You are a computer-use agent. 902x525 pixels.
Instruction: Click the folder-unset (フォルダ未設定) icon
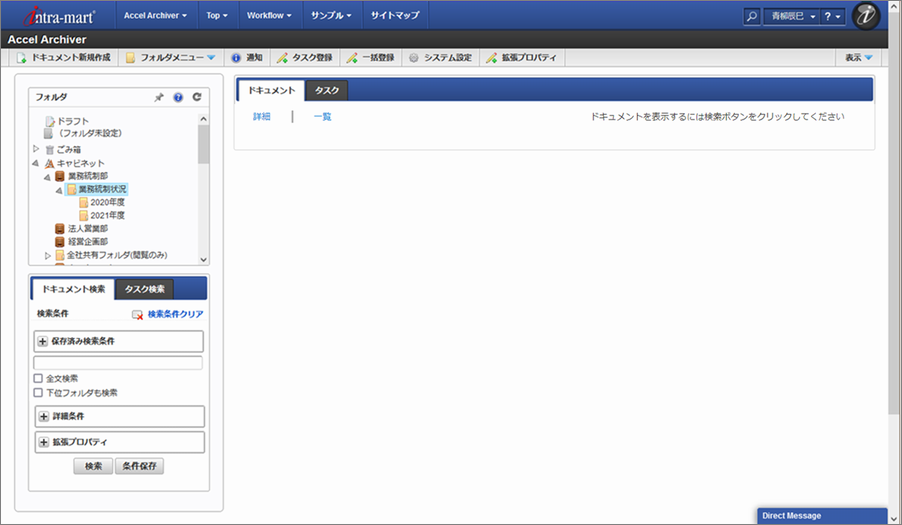tap(49, 133)
